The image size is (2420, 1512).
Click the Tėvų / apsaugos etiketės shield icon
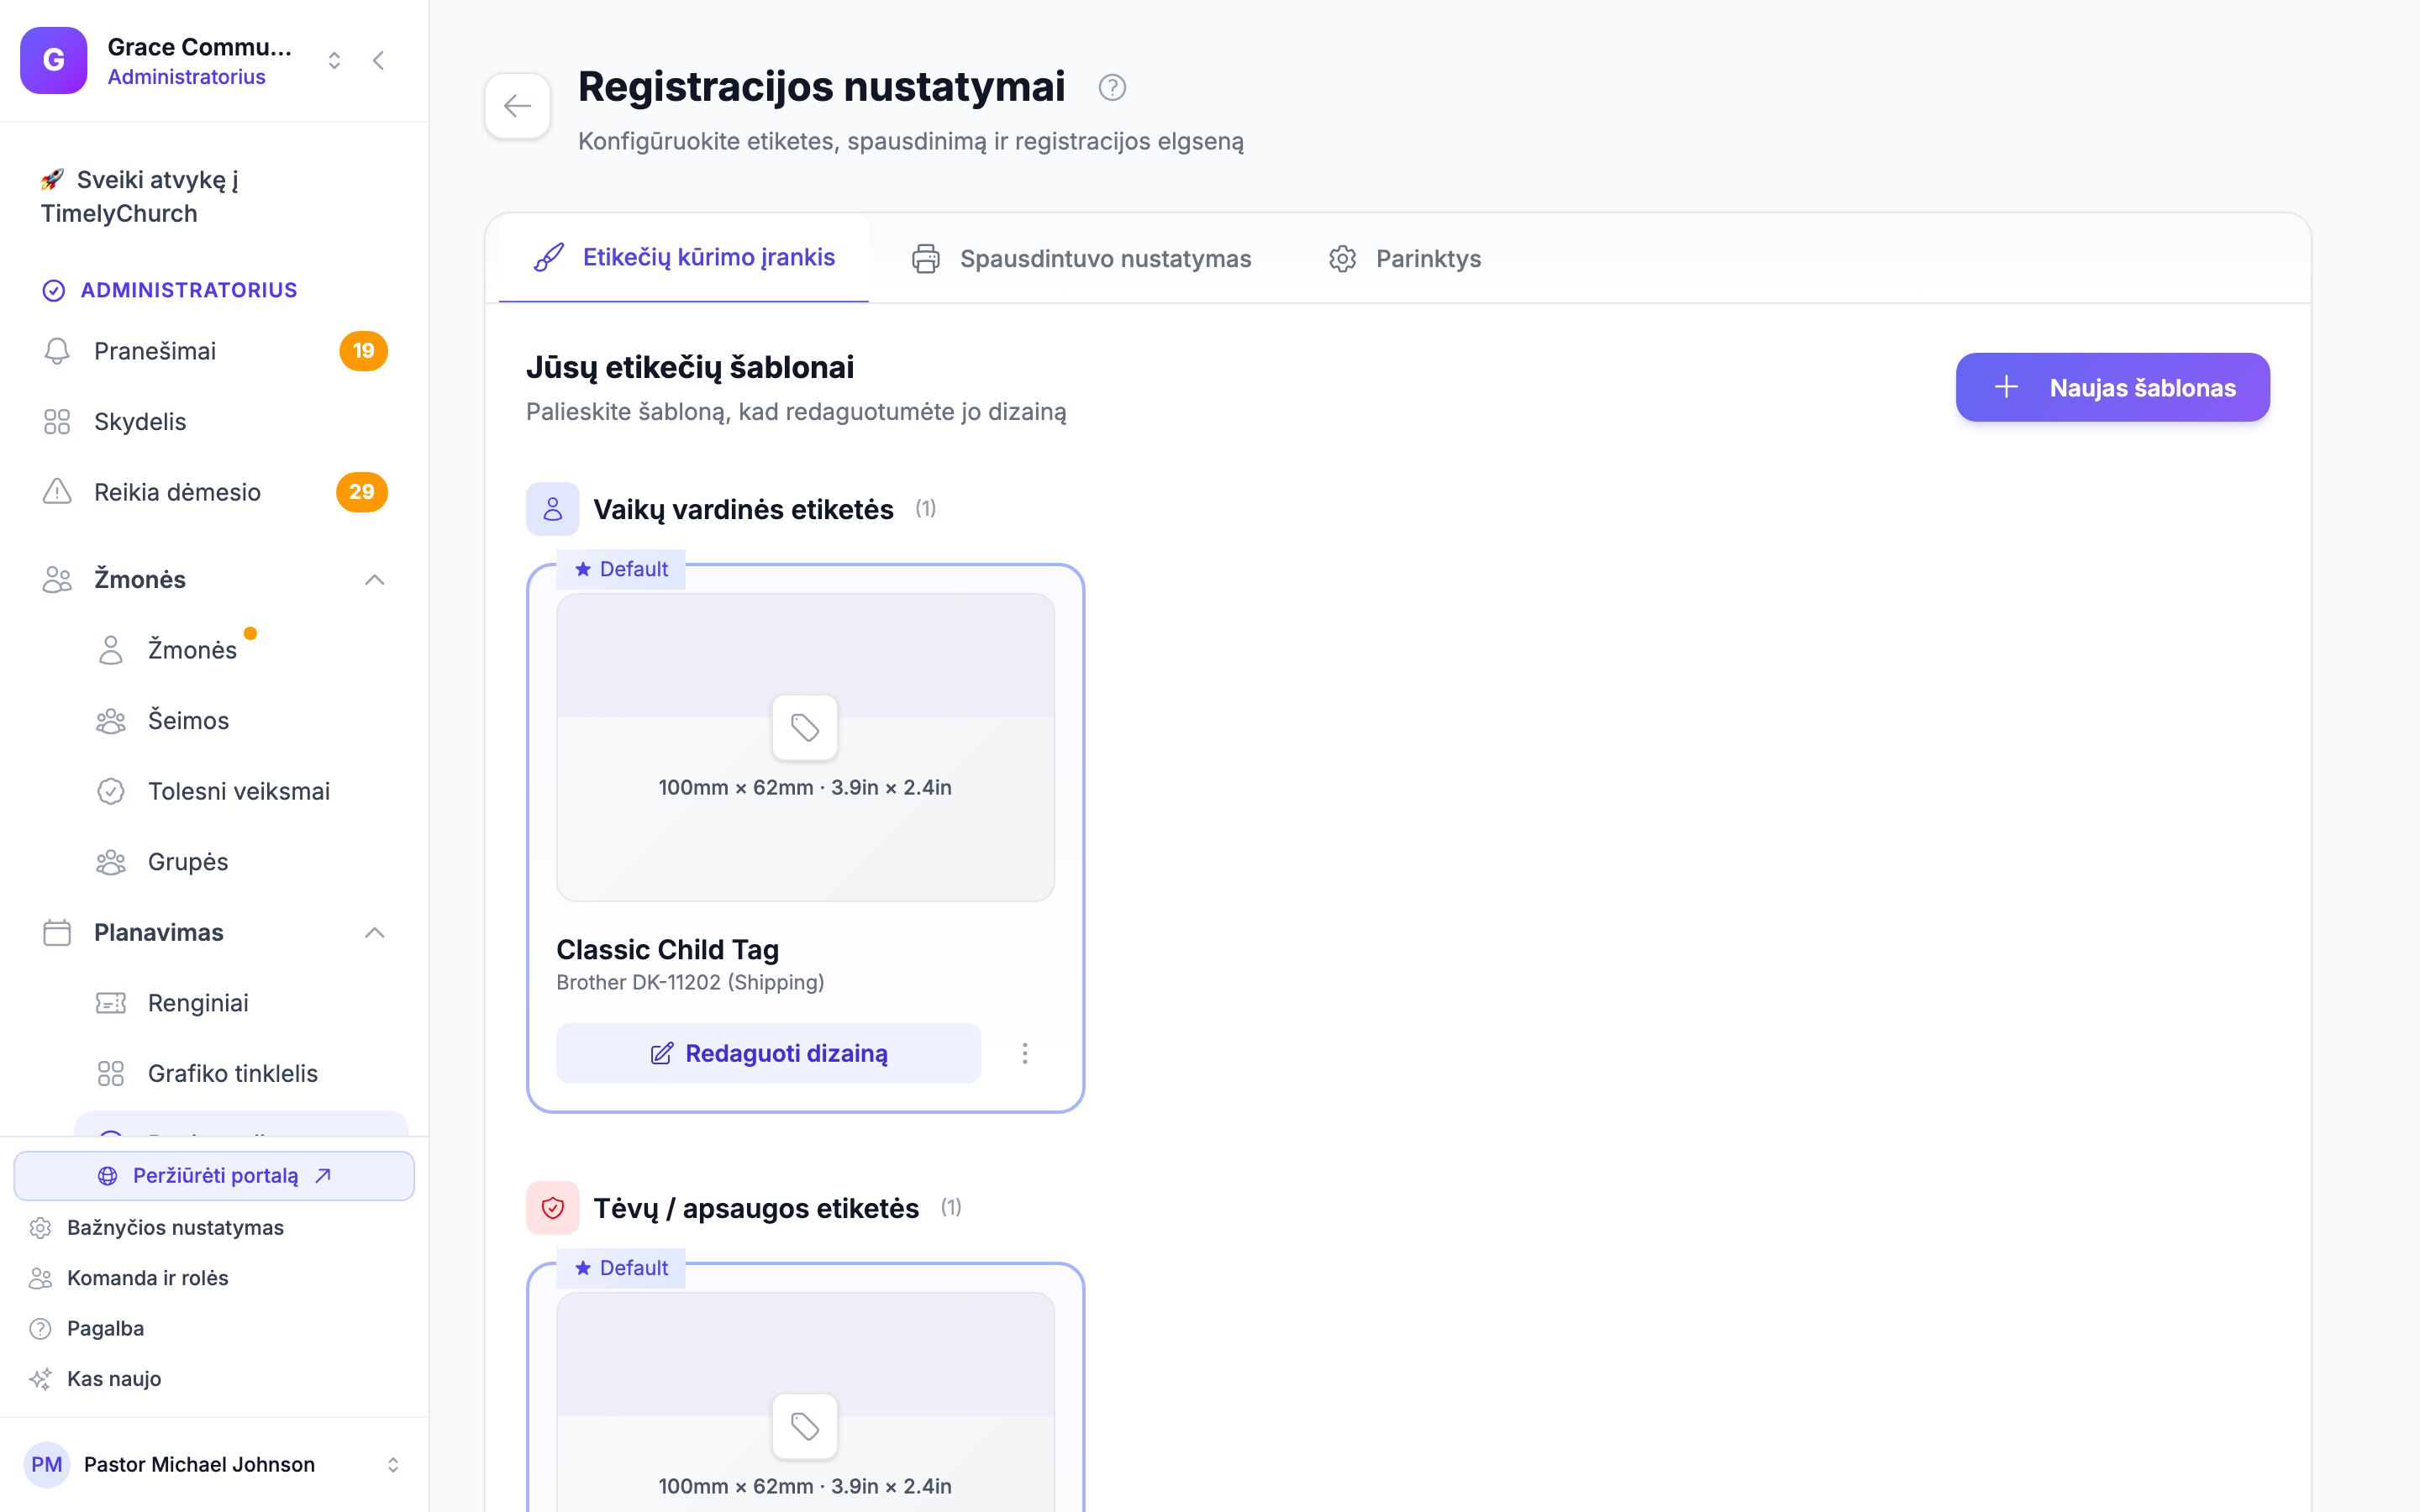point(553,1208)
